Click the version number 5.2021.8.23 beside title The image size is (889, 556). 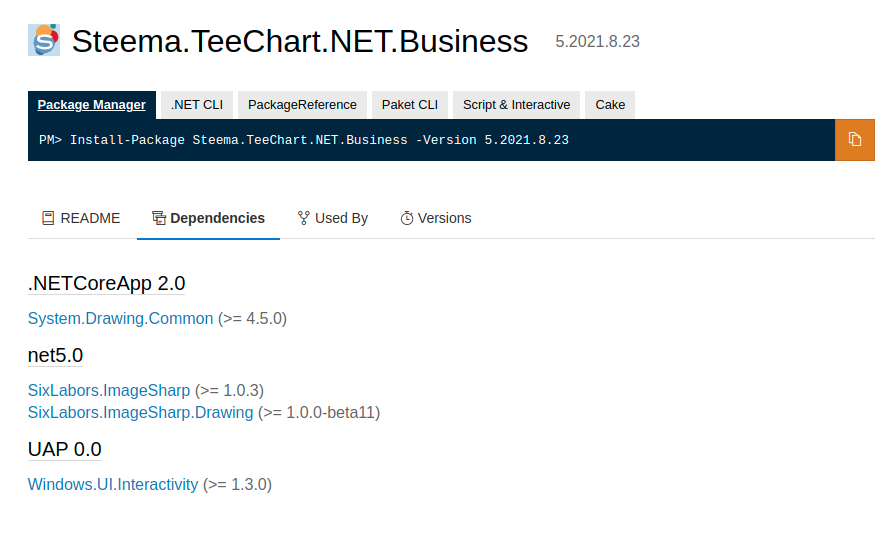point(598,41)
